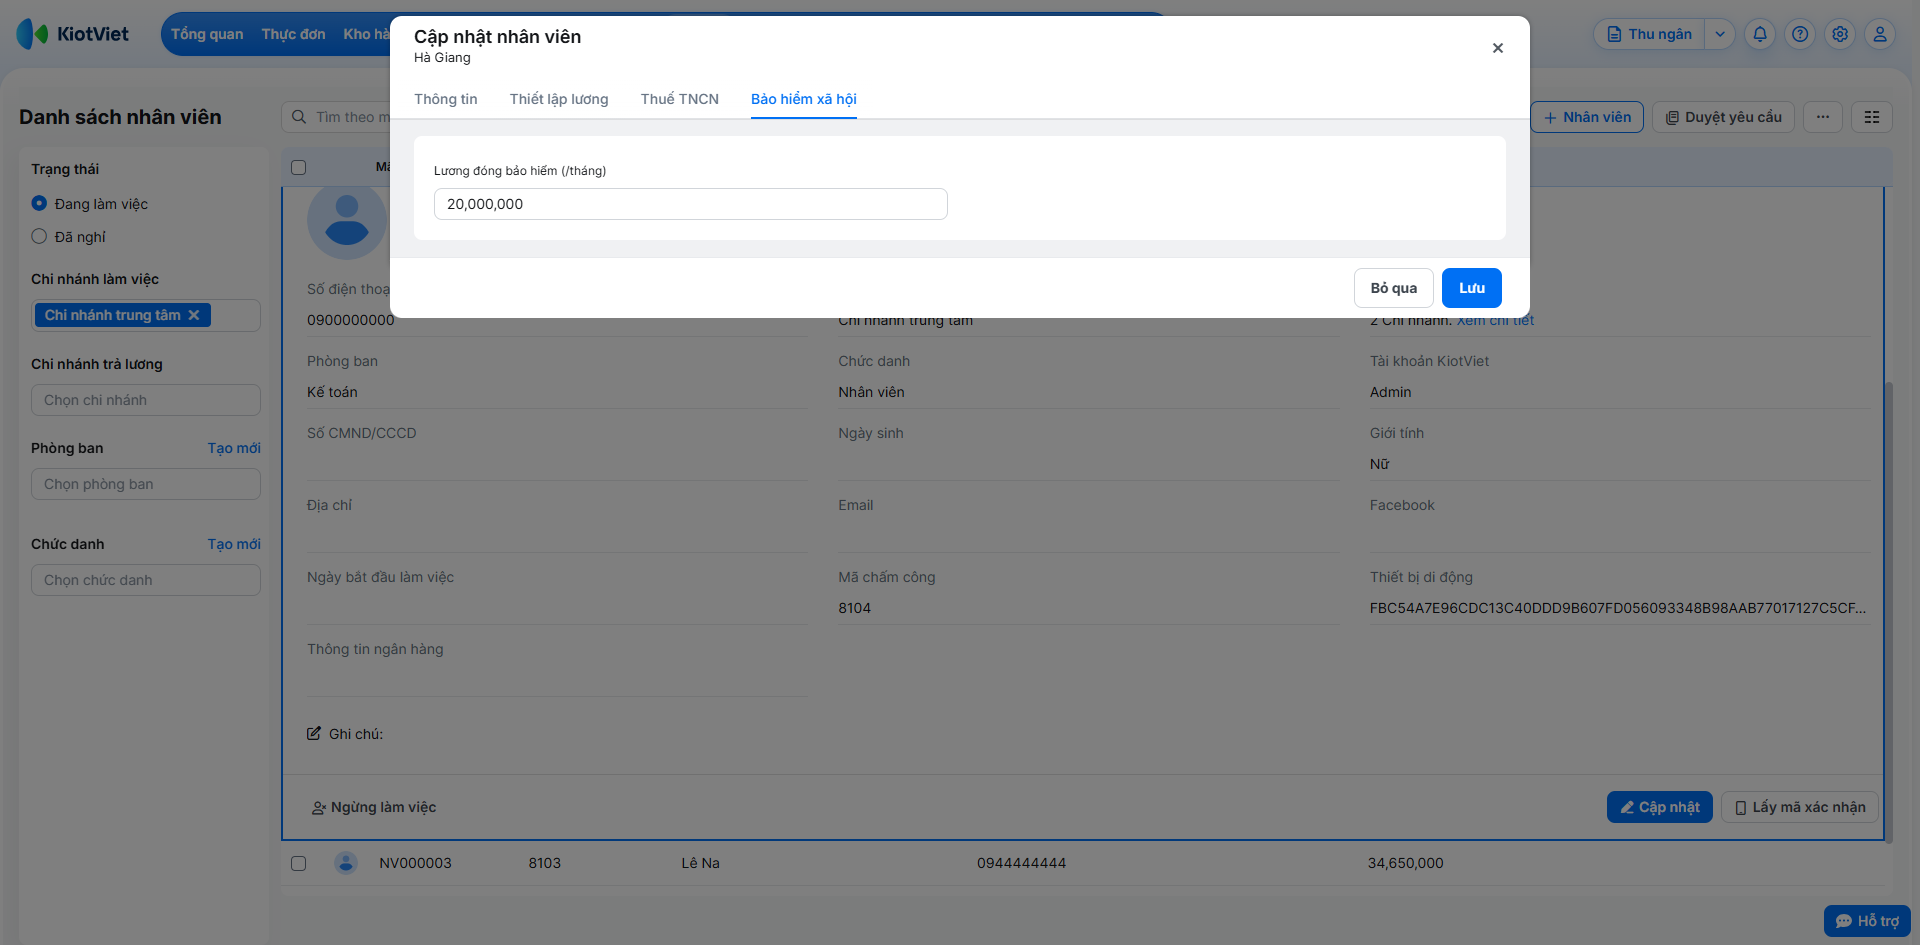Image resolution: width=1920 pixels, height=945 pixels.
Task: Click Tạo mới beside Chức danh
Action: 234,544
